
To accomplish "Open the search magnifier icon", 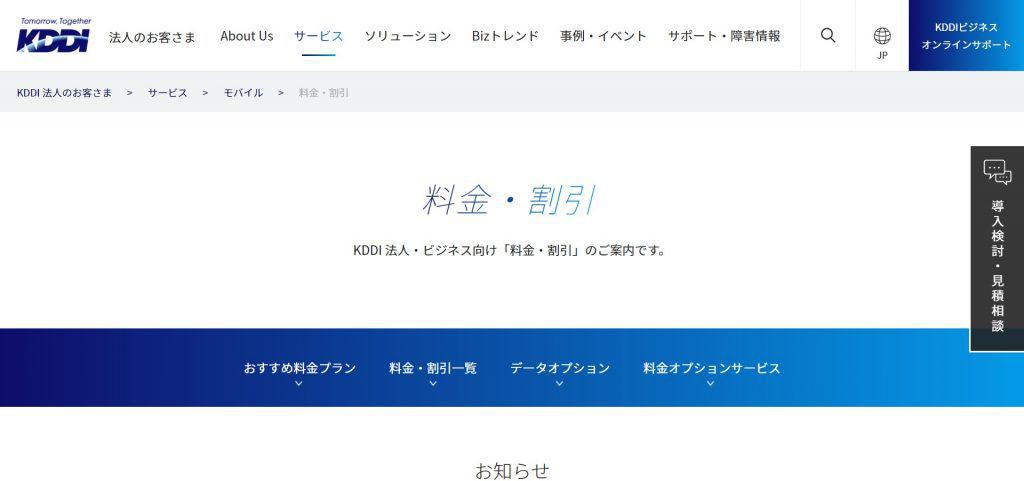I will [827, 35].
